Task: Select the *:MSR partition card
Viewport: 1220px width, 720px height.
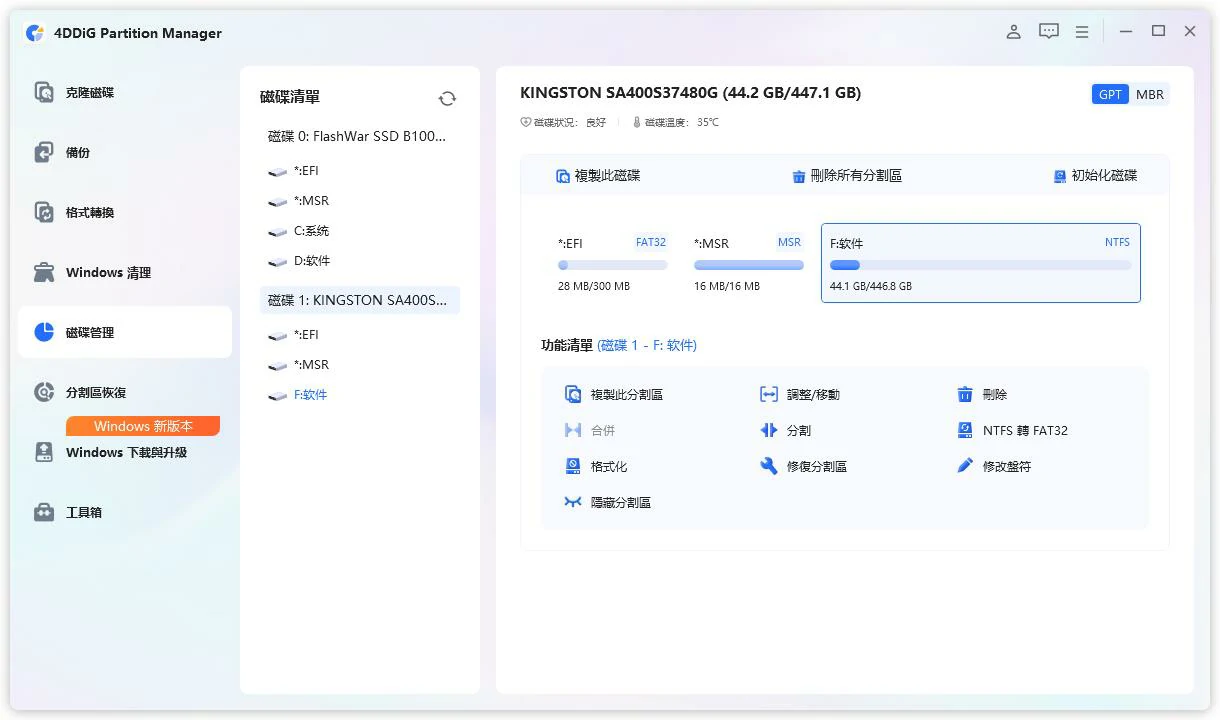Action: [x=748, y=264]
